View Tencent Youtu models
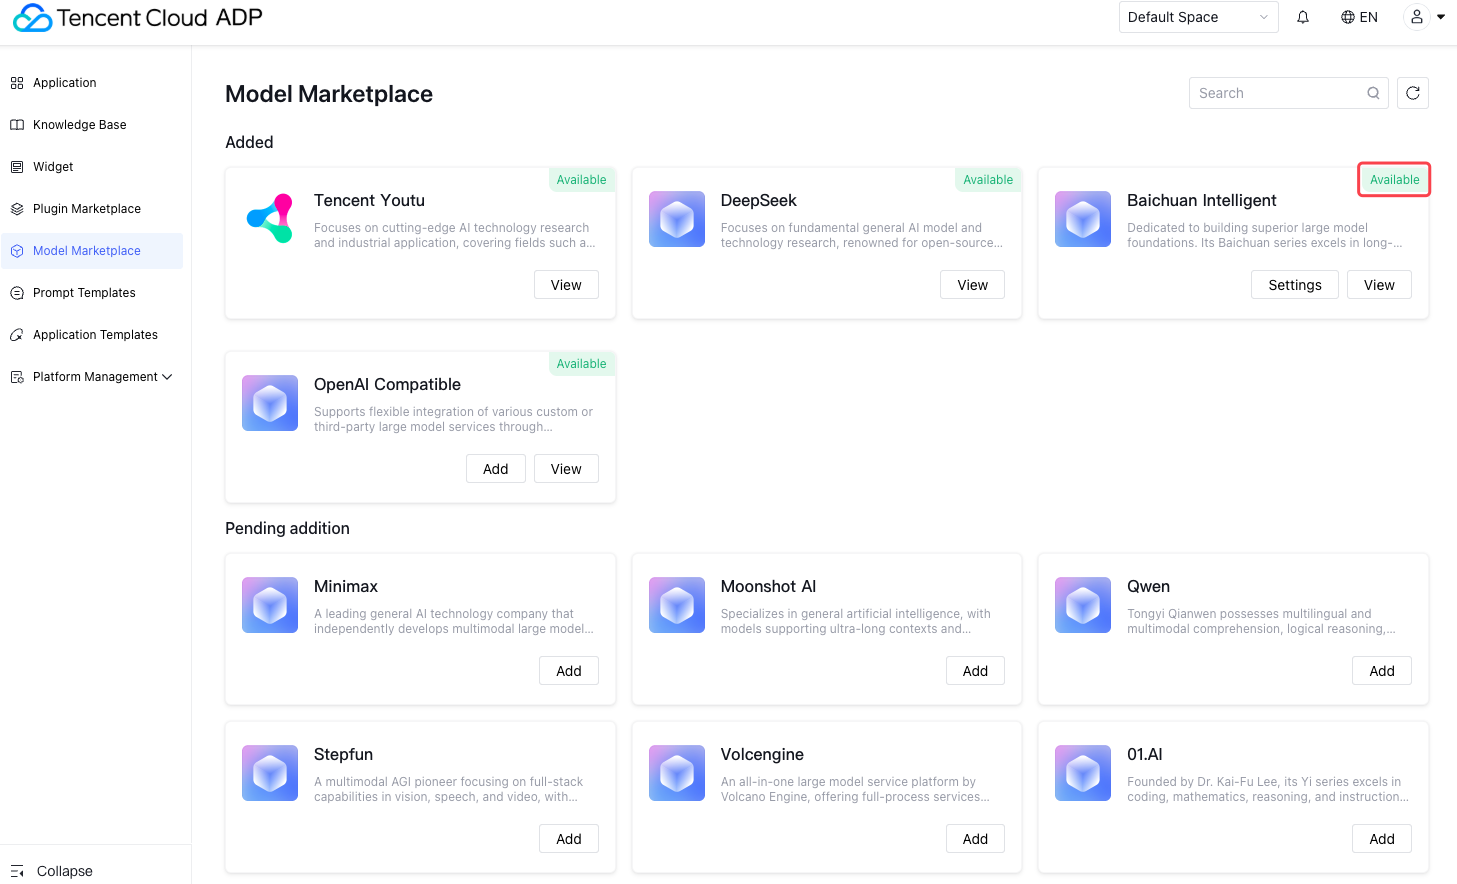Screen dimensions: 1457x884 point(566,285)
